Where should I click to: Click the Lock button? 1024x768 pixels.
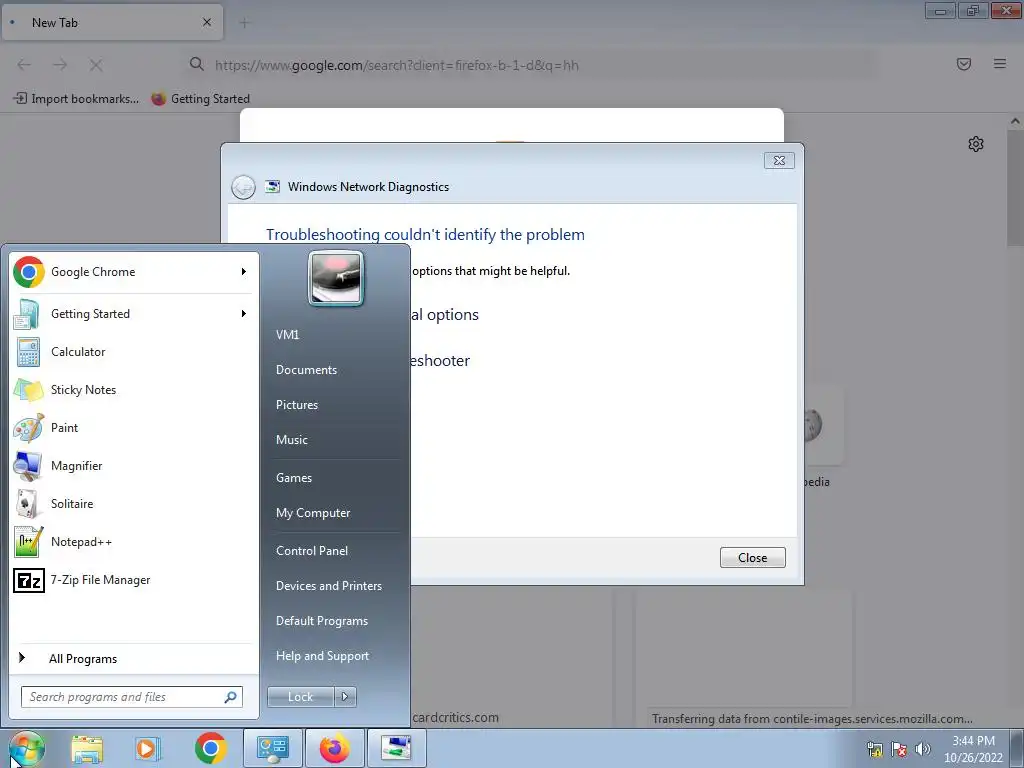300,697
